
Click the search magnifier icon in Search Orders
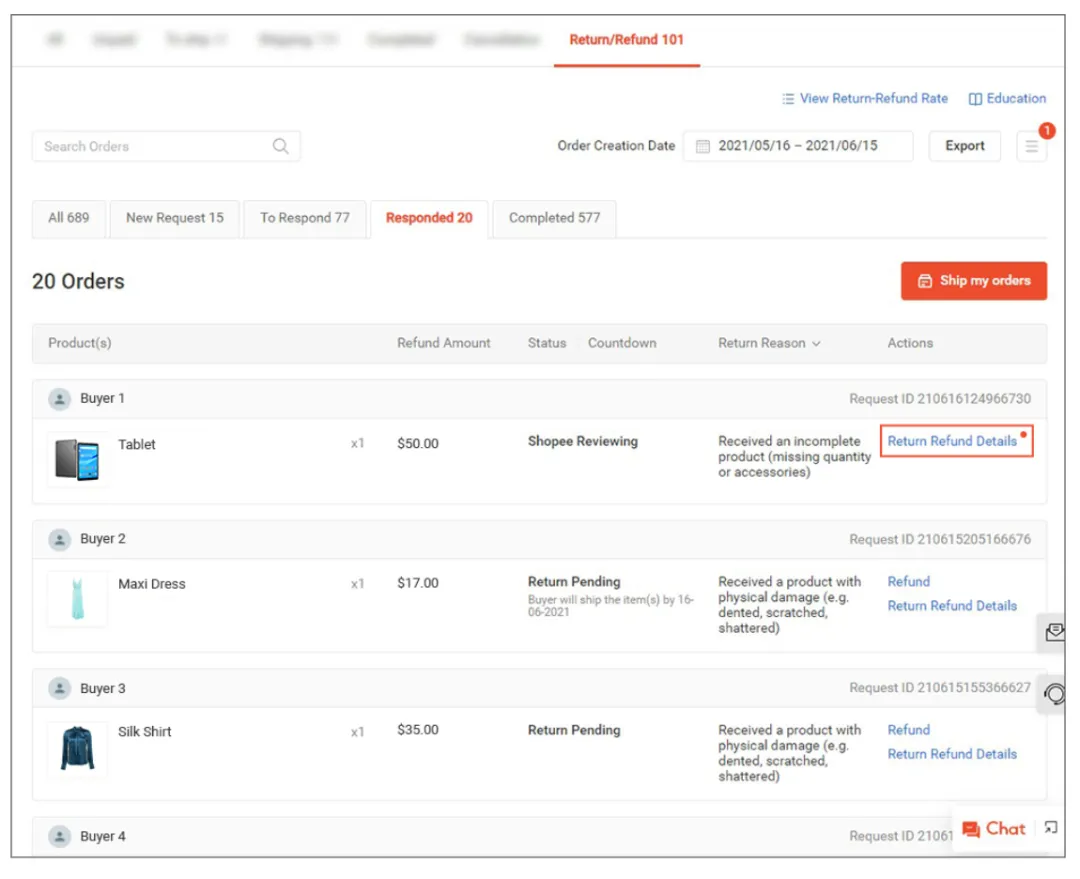tap(280, 146)
